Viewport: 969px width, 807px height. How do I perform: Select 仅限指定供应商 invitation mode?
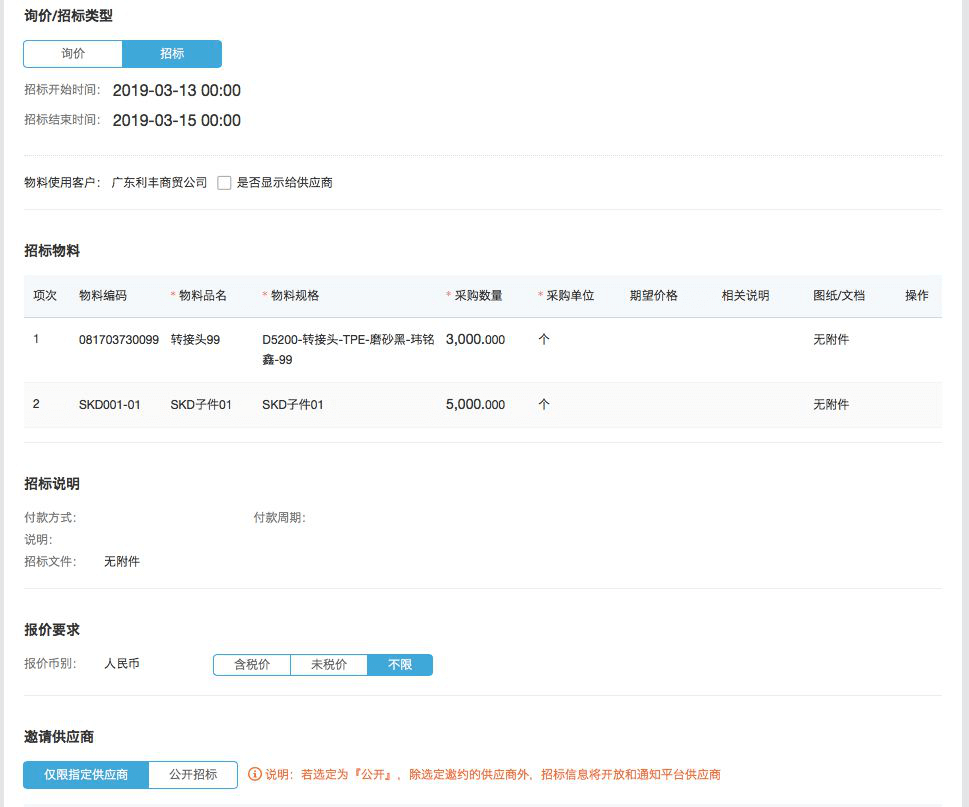86,775
